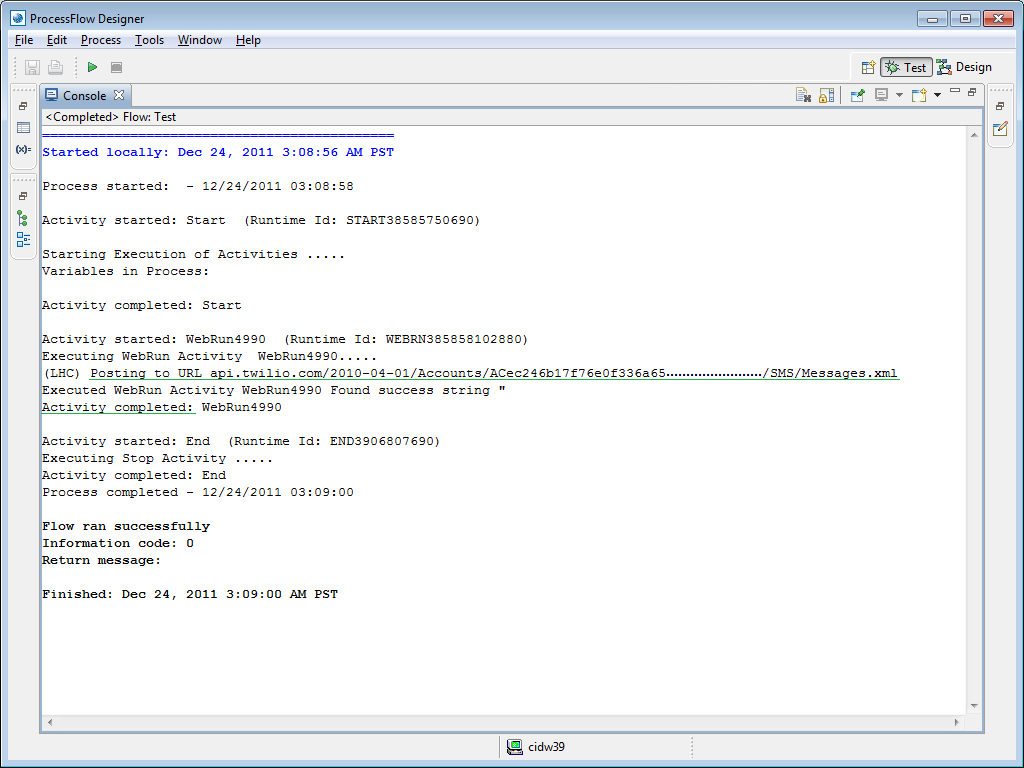Click the Open Perspective icon
Image resolution: width=1024 pixels, height=768 pixels.
pyautogui.click(x=868, y=67)
